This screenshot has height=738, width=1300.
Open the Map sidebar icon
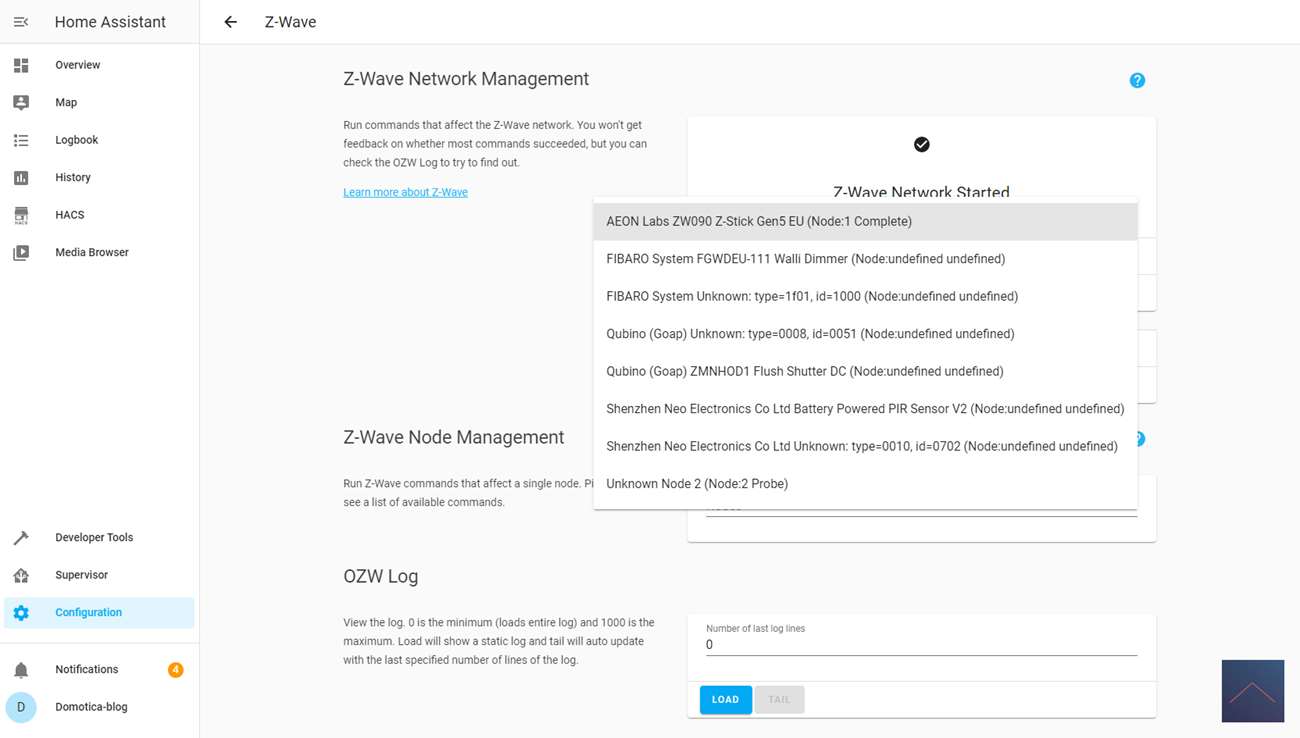(x=21, y=102)
